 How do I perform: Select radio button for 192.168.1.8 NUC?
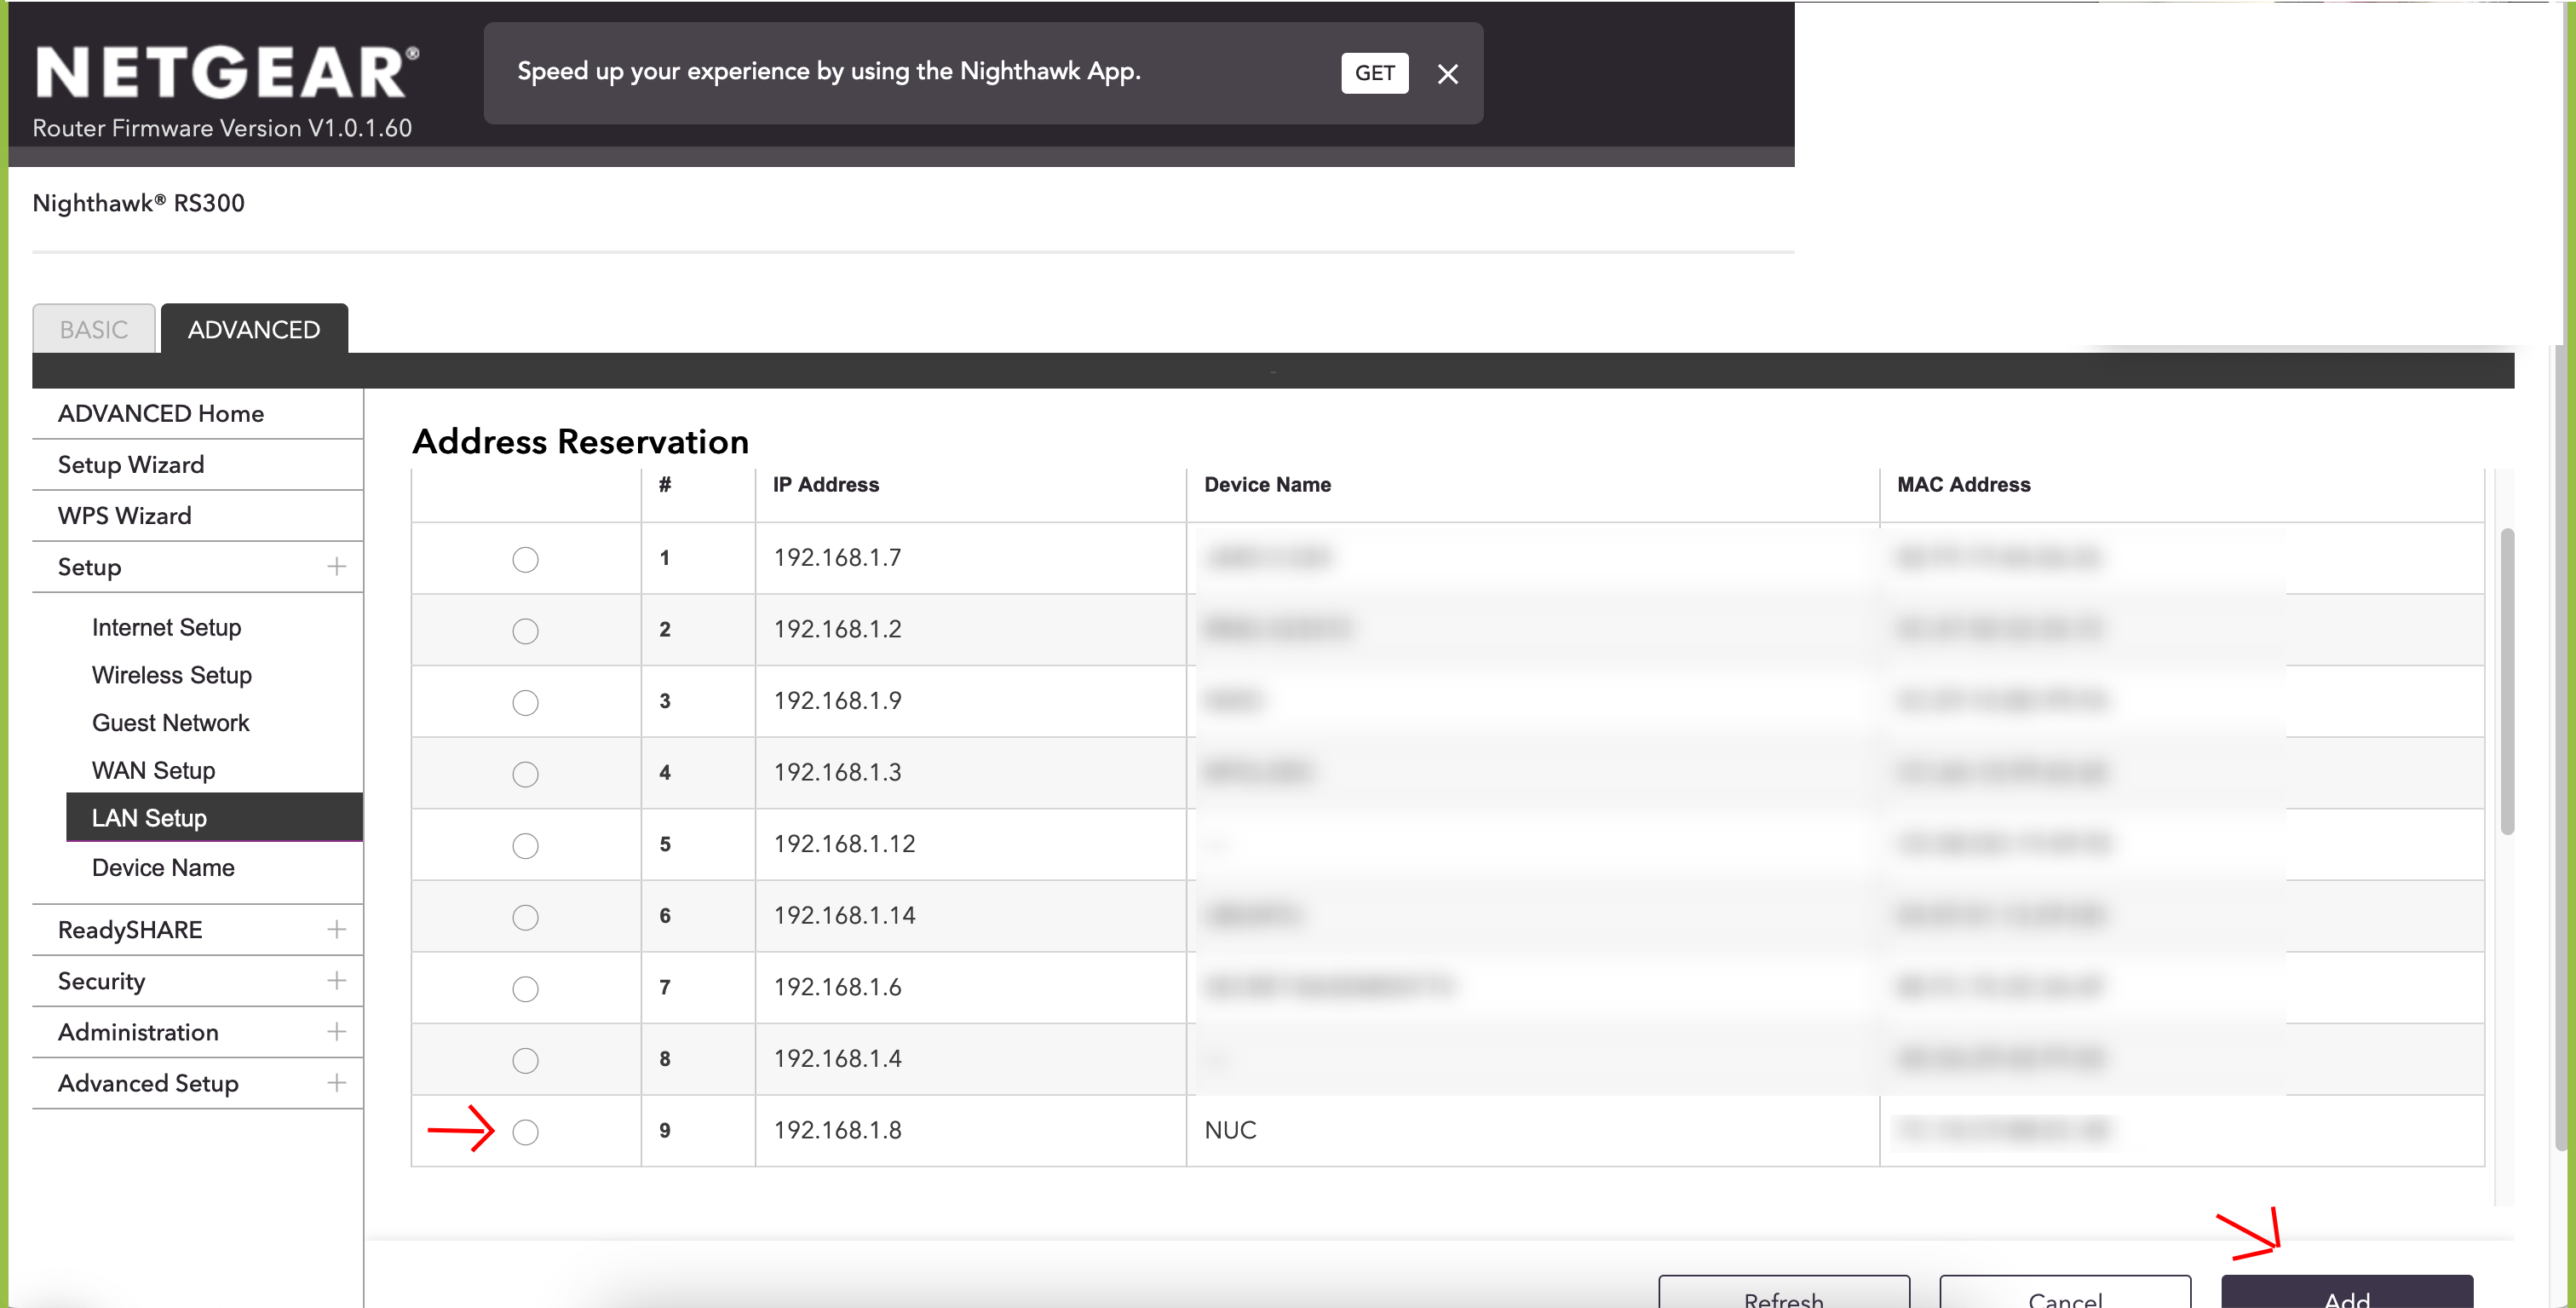click(525, 1131)
